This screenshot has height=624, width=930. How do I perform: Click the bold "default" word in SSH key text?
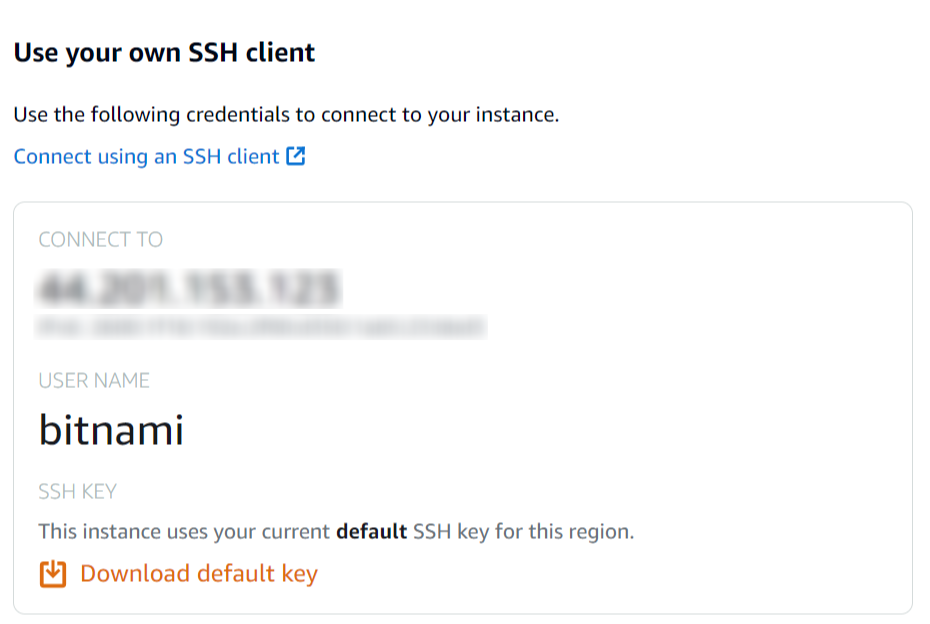pyautogui.click(x=371, y=531)
